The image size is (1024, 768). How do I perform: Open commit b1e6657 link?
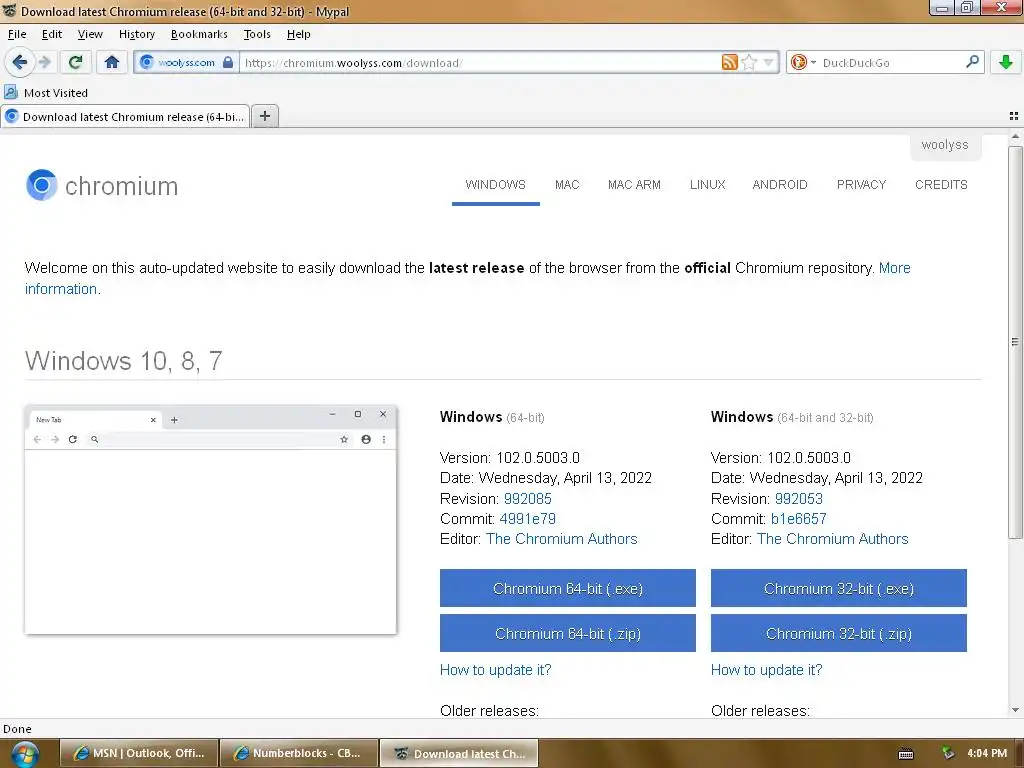[799, 519]
